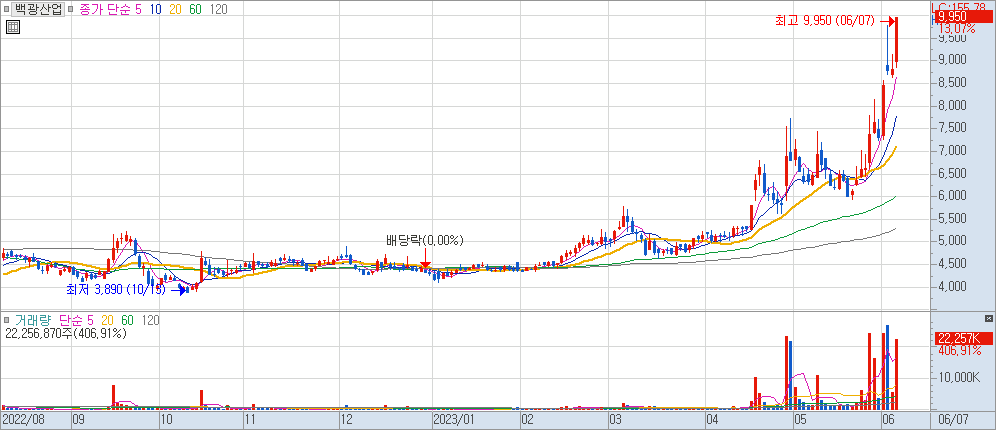Select the orange 20-day price moving average
The image size is (996, 430).
[175, 10]
